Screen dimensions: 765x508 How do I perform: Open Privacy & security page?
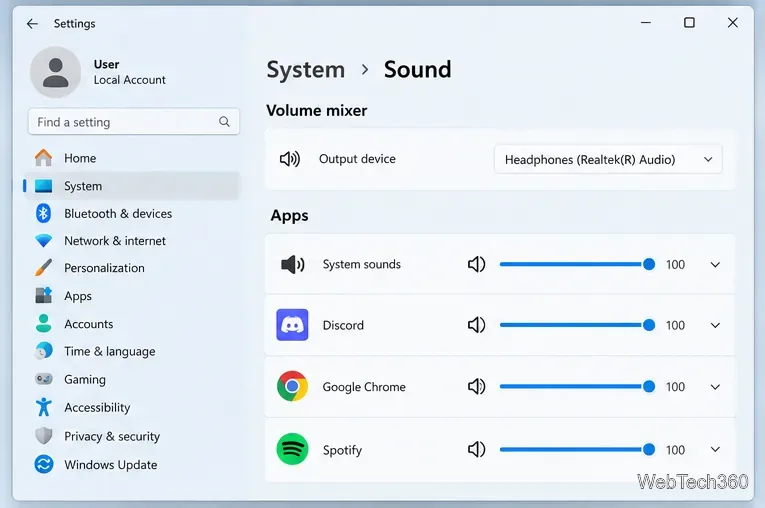[132, 436]
